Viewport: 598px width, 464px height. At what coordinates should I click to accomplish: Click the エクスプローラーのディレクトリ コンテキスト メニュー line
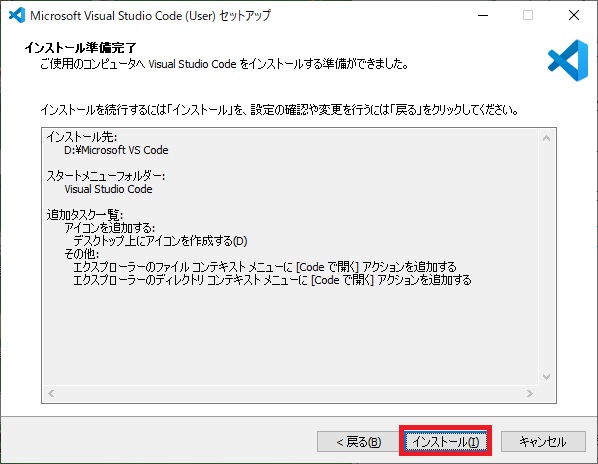(272, 280)
